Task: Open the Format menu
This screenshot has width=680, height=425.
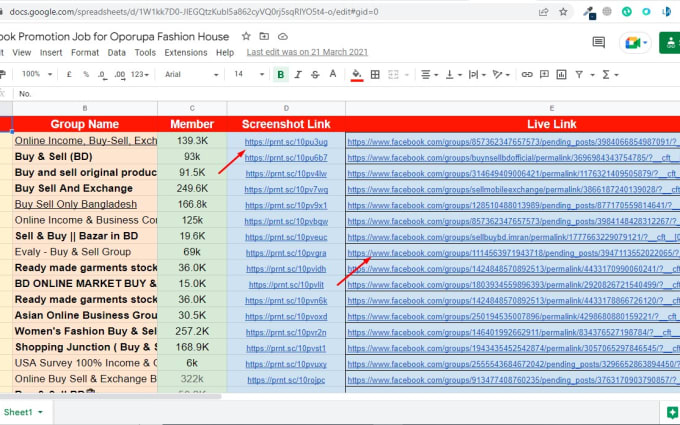Action: (85, 52)
